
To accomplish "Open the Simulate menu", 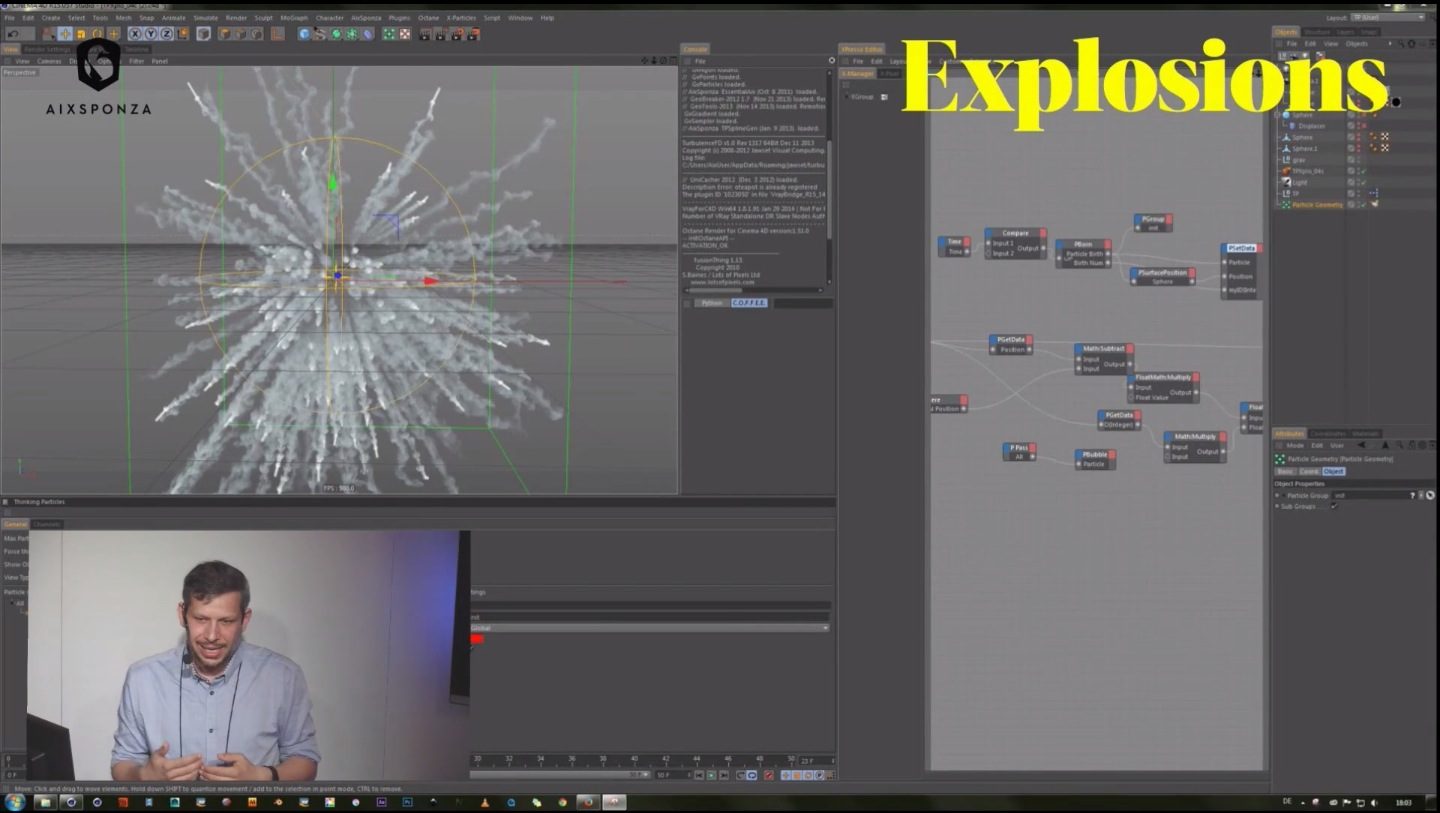I will pyautogui.click(x=206, y=18).
